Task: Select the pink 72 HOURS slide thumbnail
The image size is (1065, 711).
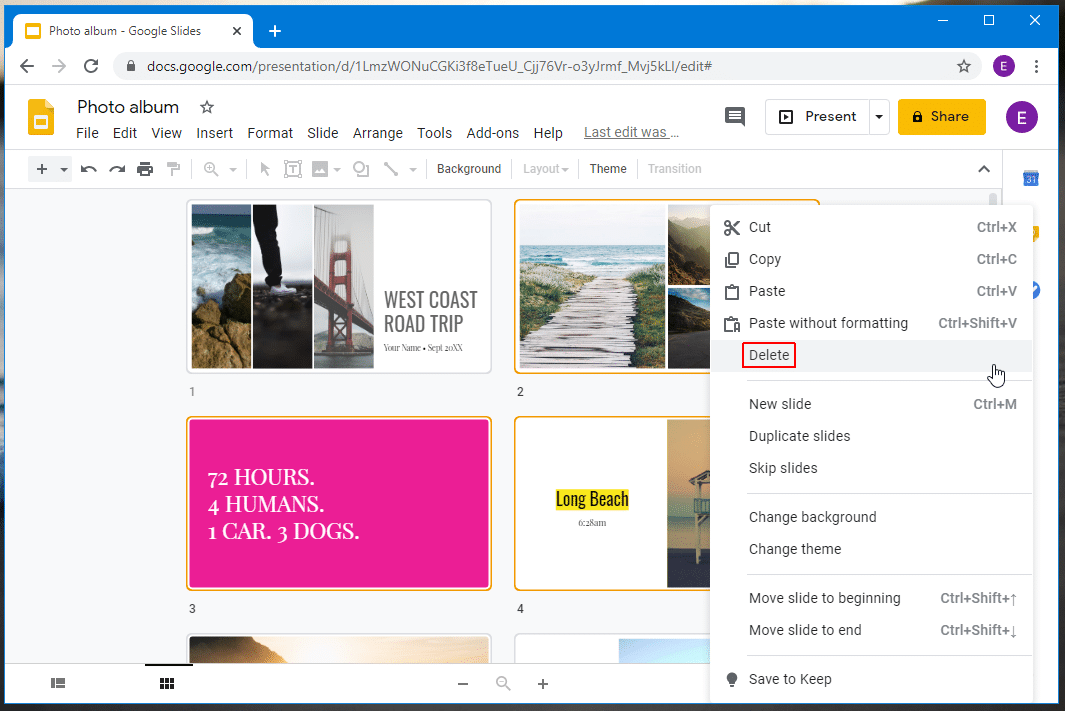Action: pos(337,503)
